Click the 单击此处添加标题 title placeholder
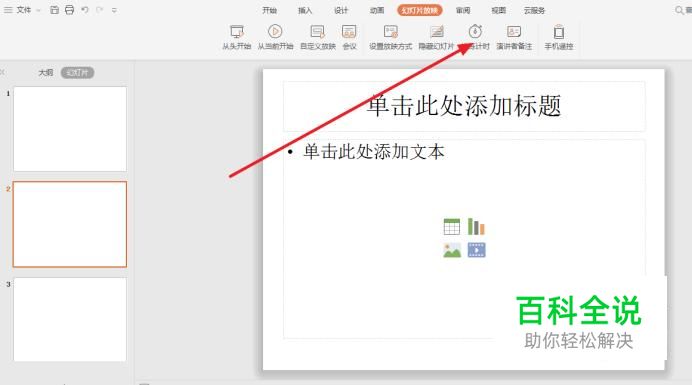 pos(464,106)
